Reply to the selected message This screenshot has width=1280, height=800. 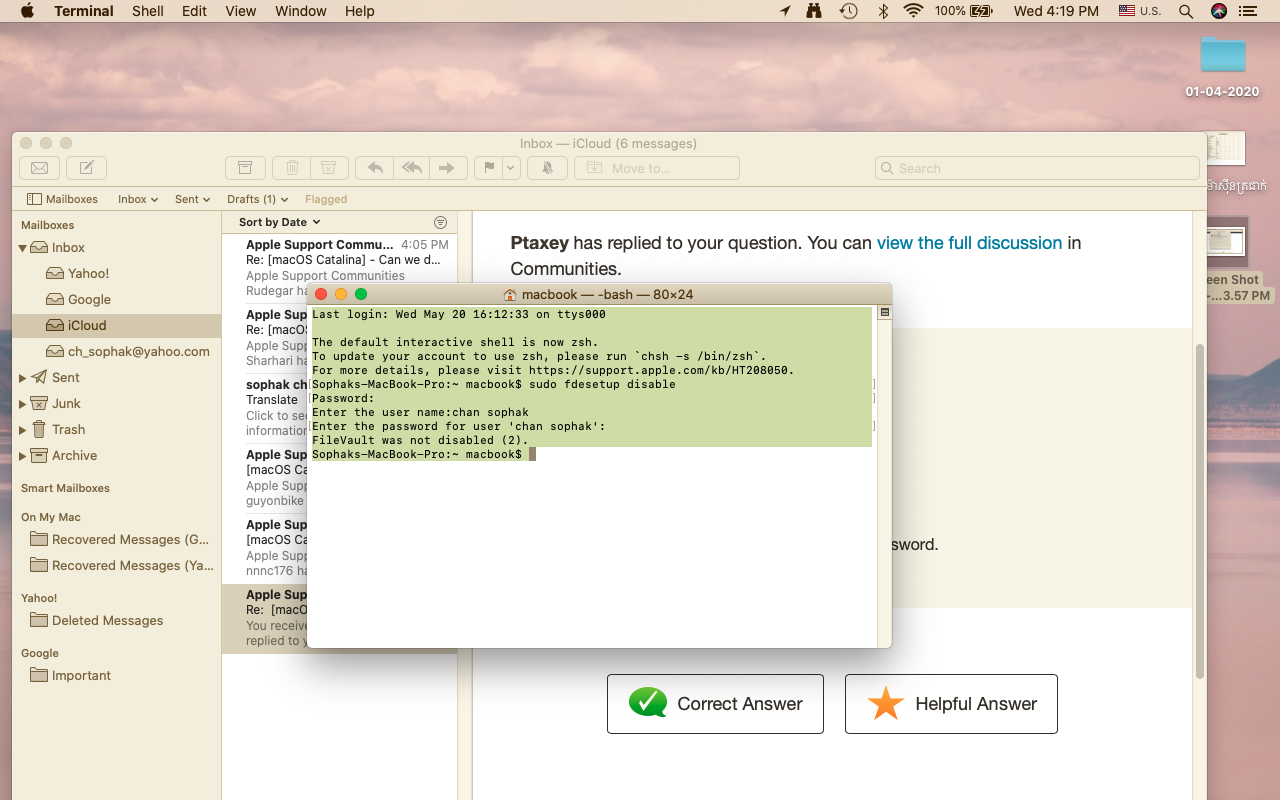pos(375,168)
